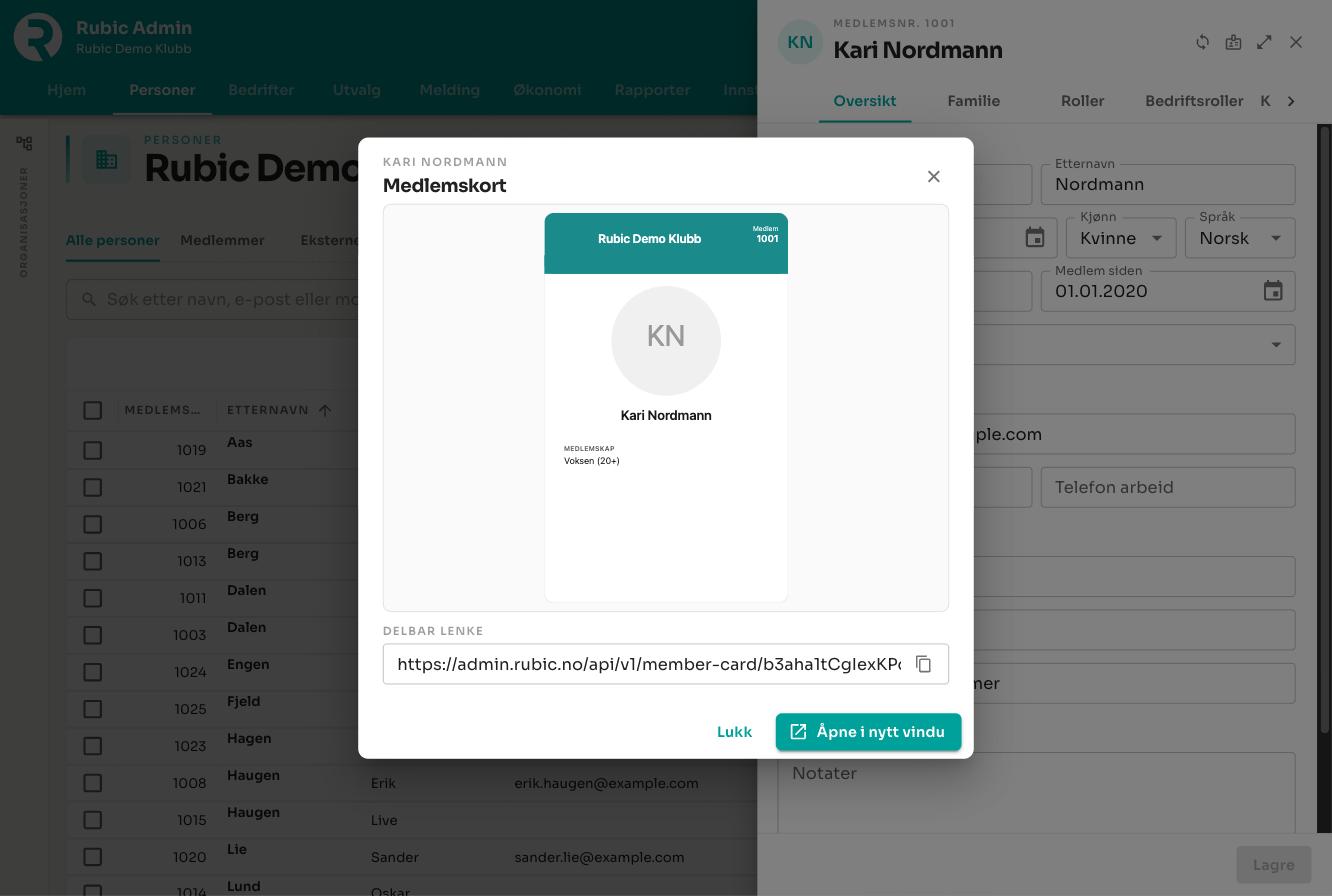This screenshot has width=1332, height=896.
Task: Close the Kari Nordmann side panel
Action: click(x=1296, y=42)
